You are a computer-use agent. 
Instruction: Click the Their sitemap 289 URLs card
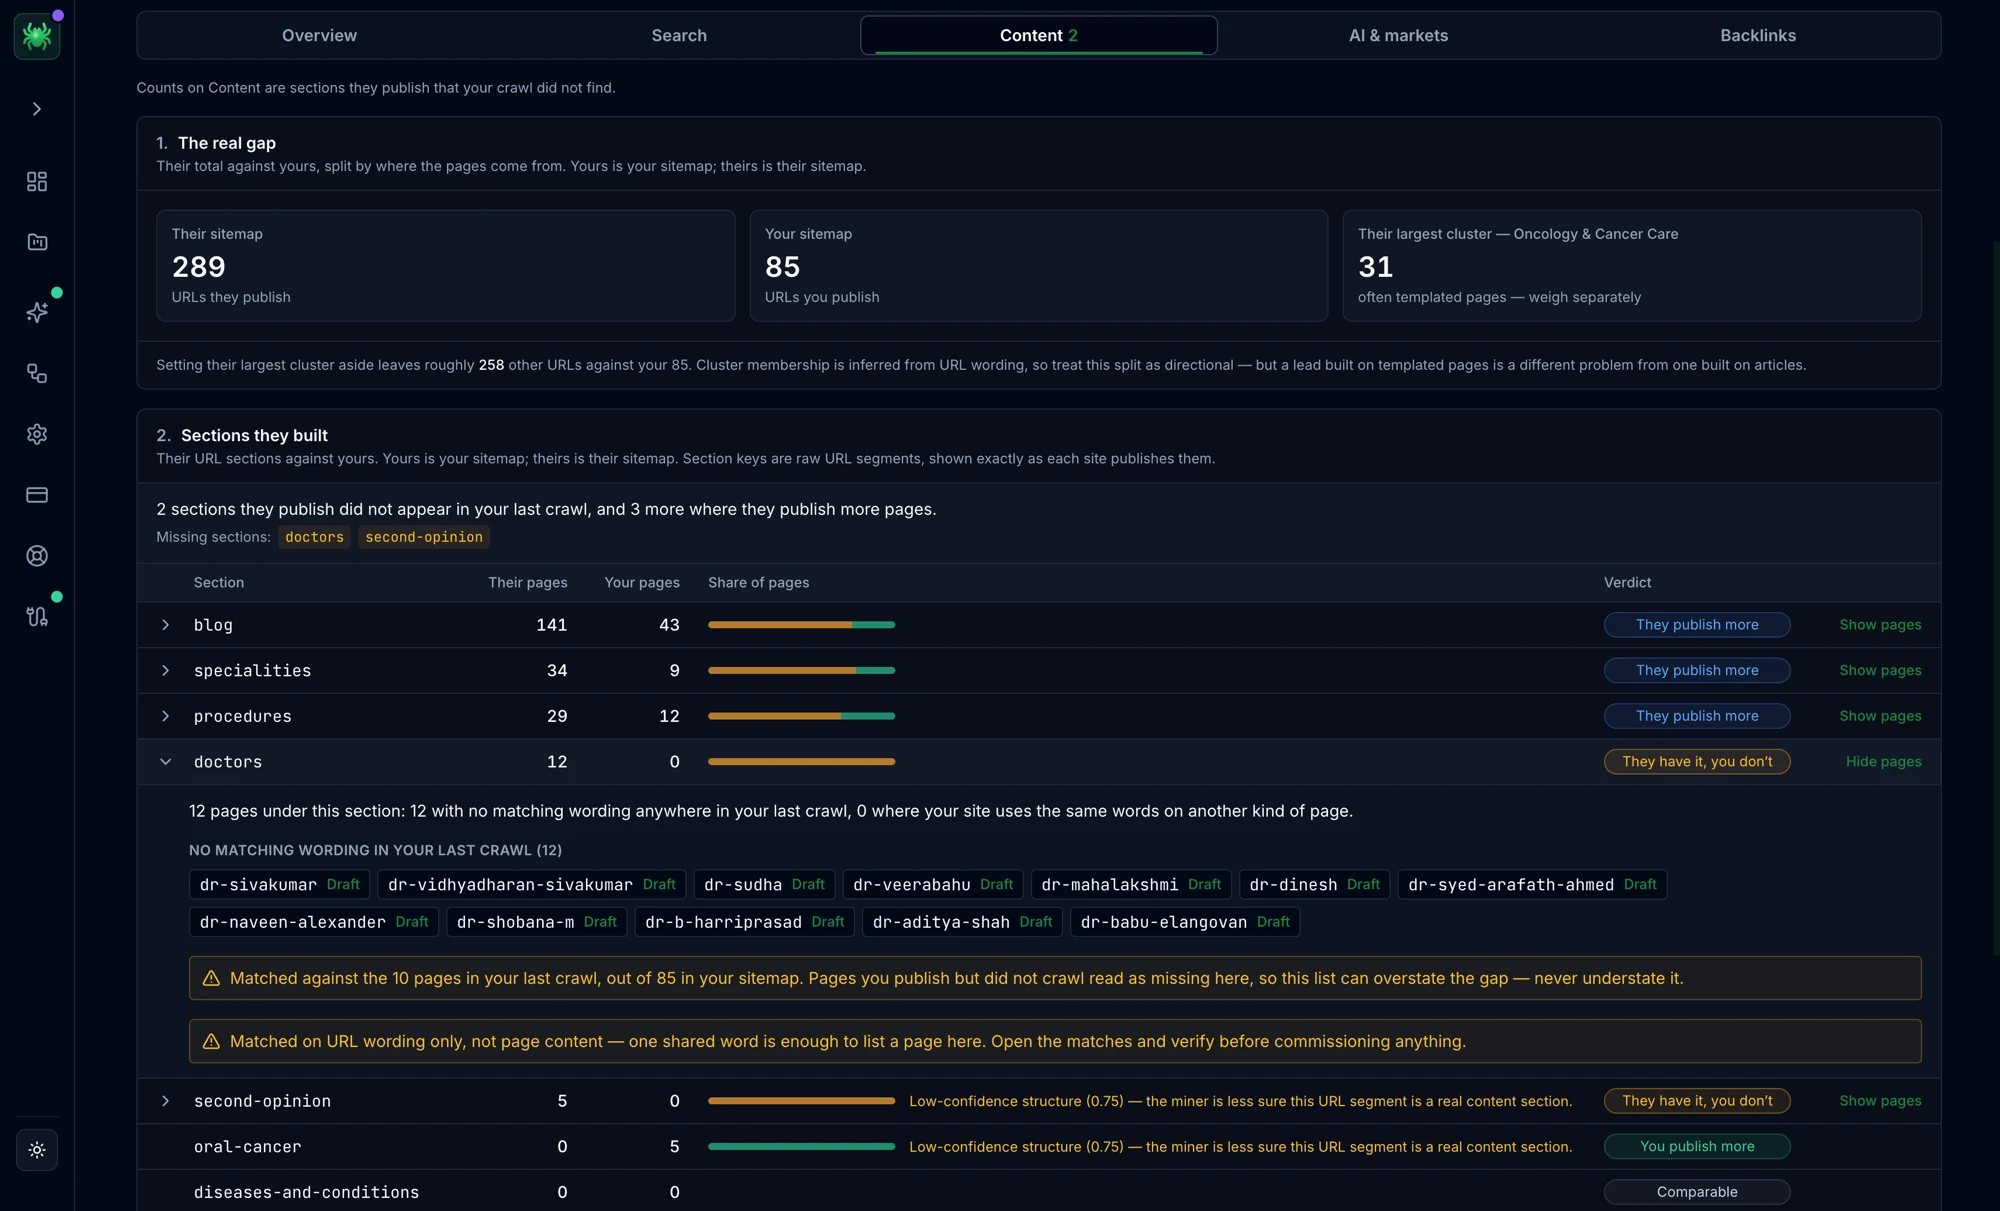coord(445,266)
